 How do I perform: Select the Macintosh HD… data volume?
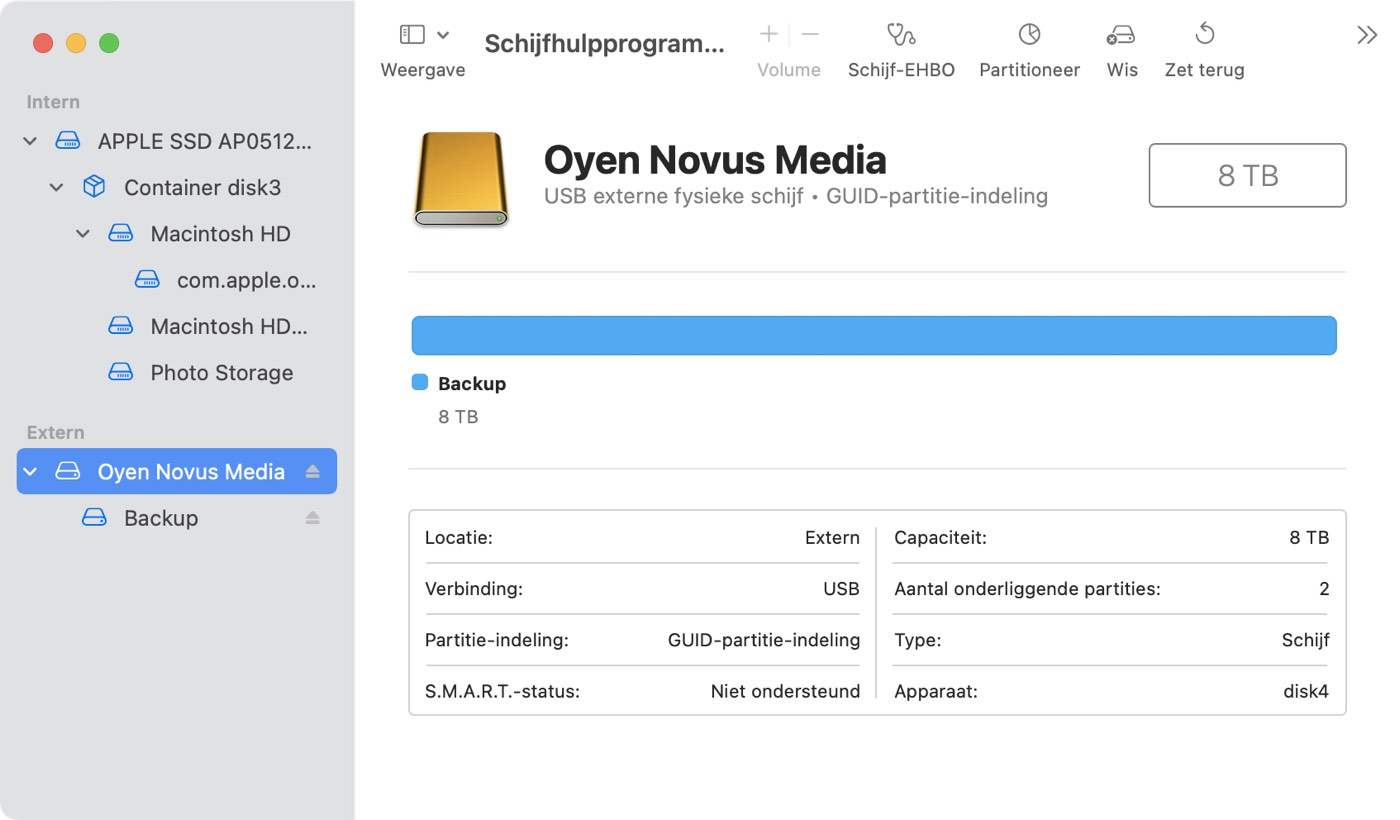pos(229,327)
